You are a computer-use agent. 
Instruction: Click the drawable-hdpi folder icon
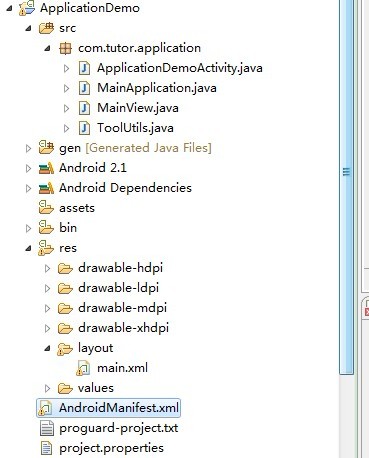point(65,268)
